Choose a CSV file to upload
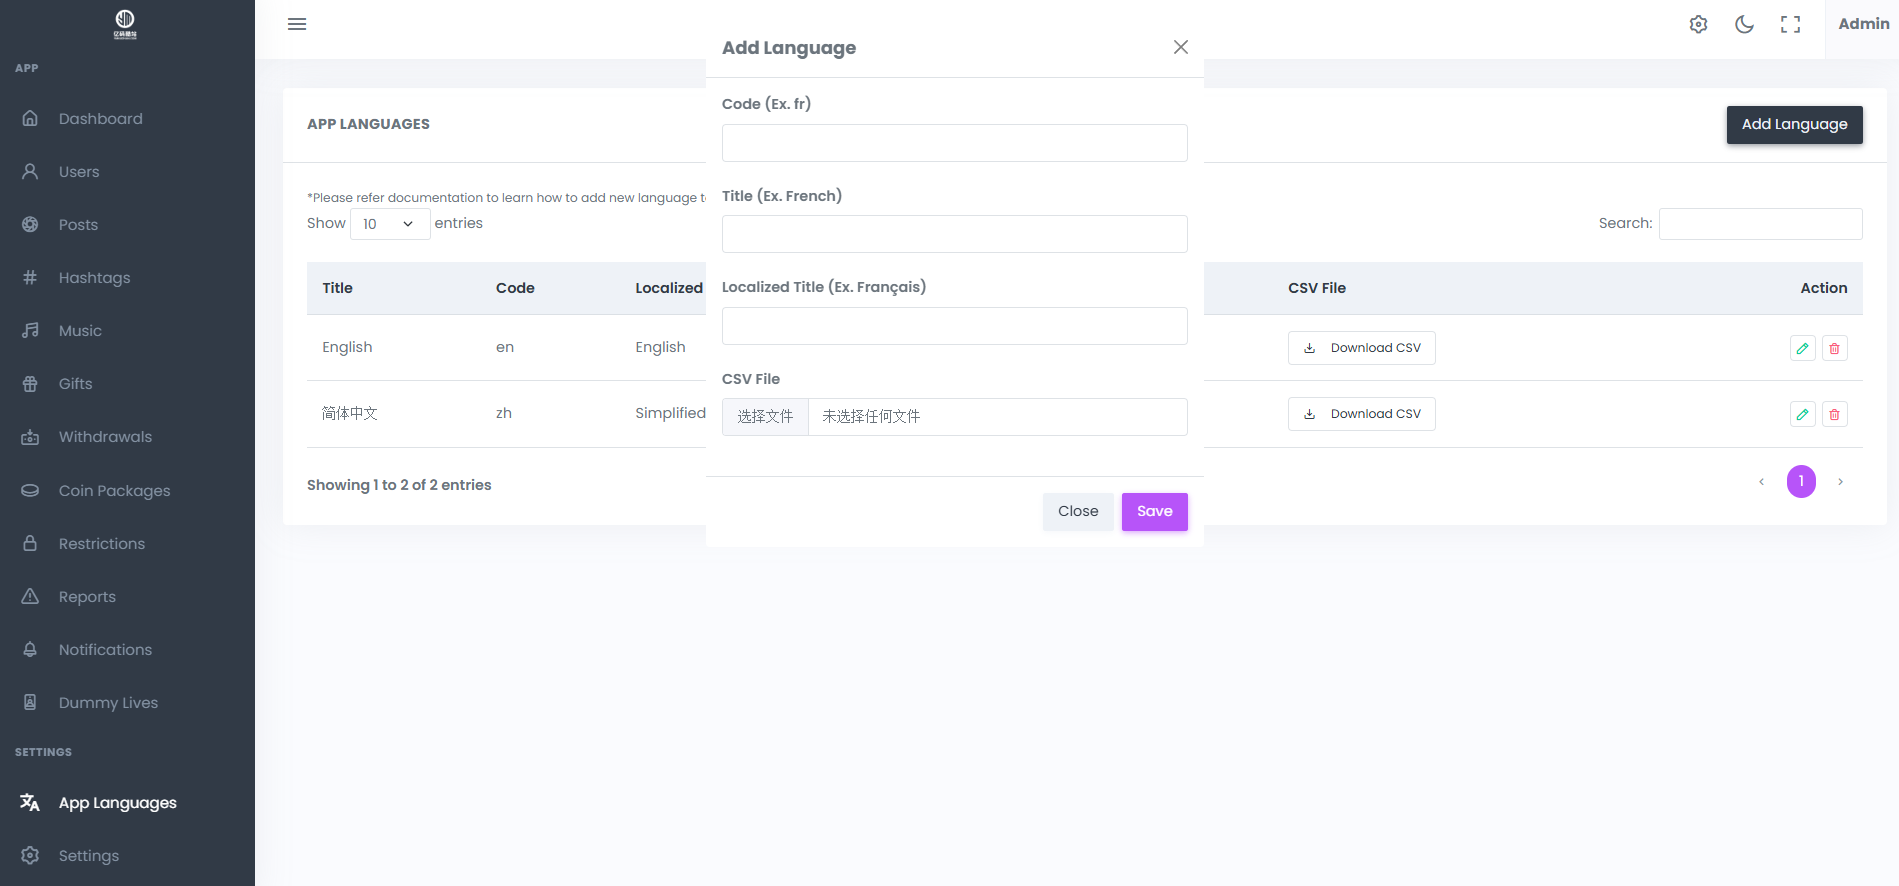1899x886 pixels. coord(765,417)
